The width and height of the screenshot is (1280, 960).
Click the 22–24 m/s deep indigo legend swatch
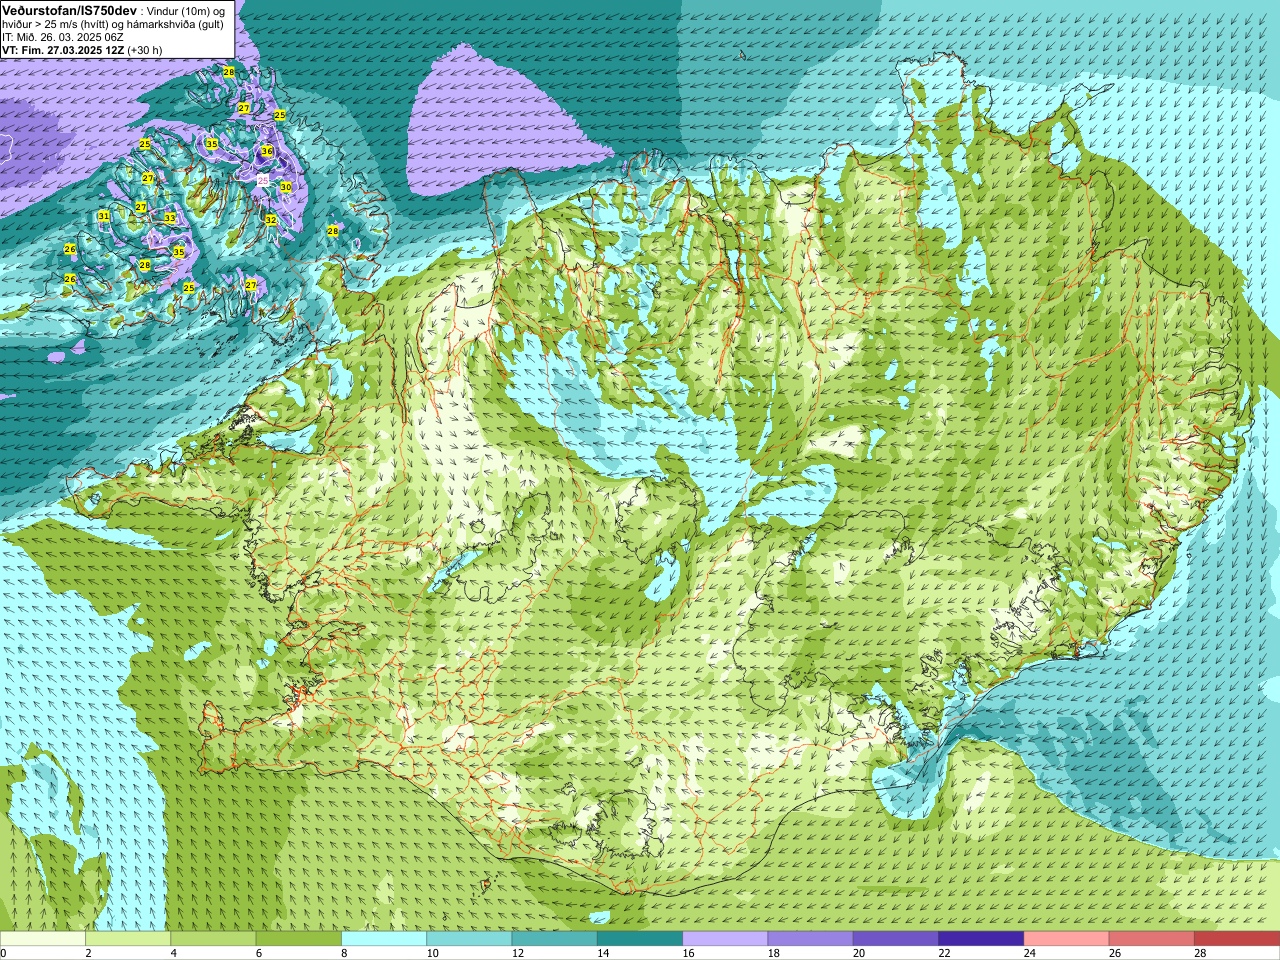coord(981,938)
